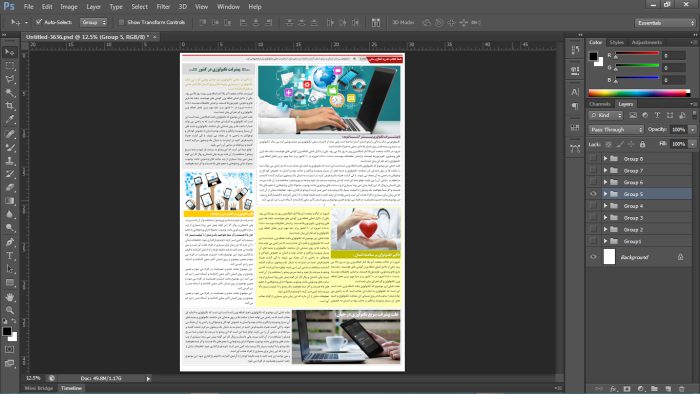Select the Brush tool
The width and height of the screenshot is (700, 394).
pos(9,147)
